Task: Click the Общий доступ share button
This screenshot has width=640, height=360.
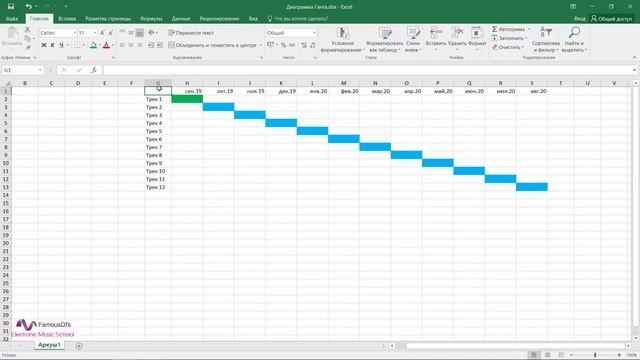Action: [x=611, y=19]
